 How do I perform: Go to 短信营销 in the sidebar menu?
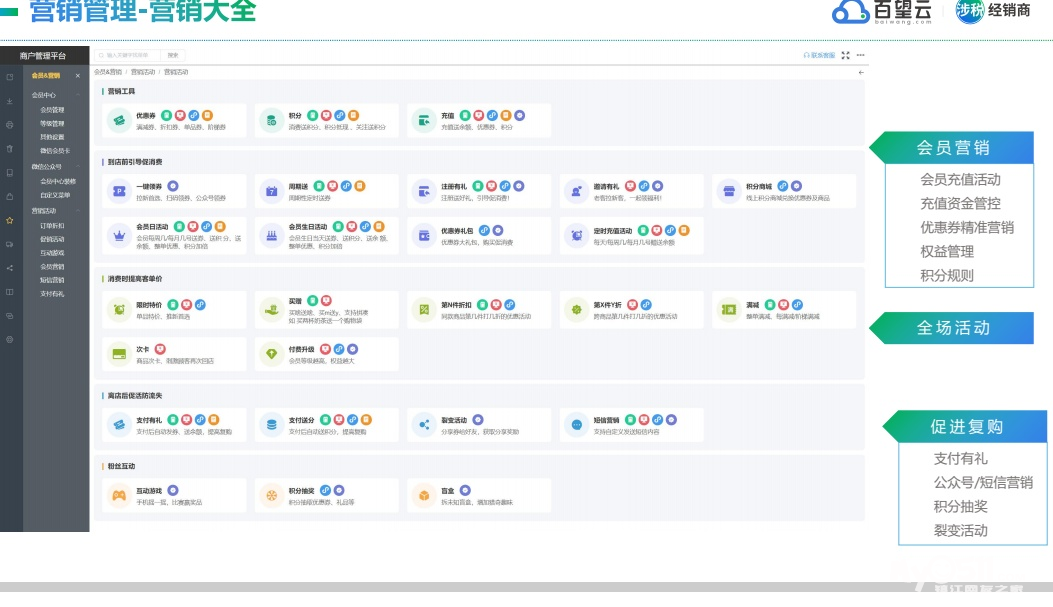coord(52,280)
